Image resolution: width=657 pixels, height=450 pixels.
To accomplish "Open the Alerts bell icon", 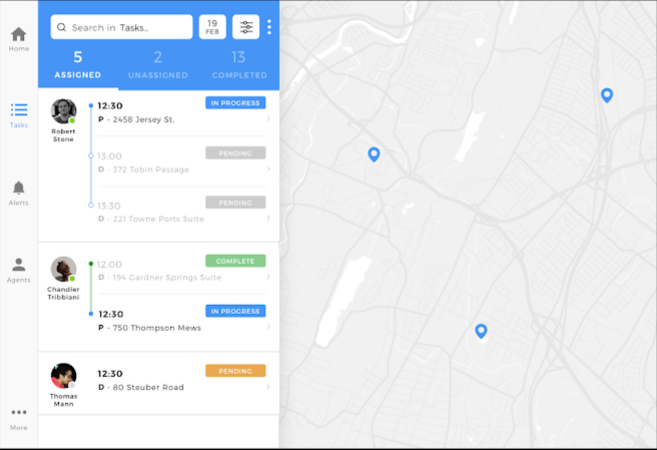I will point(18,188).
